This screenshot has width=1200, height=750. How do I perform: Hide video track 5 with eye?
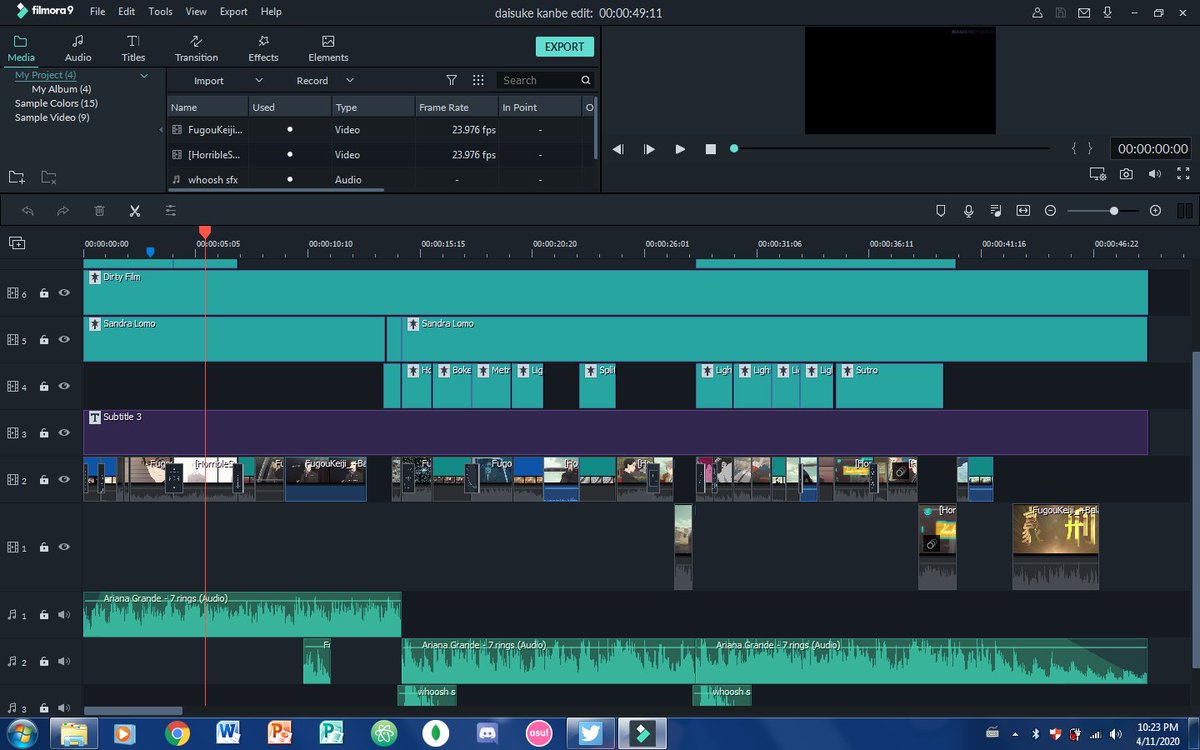point(64,339)
